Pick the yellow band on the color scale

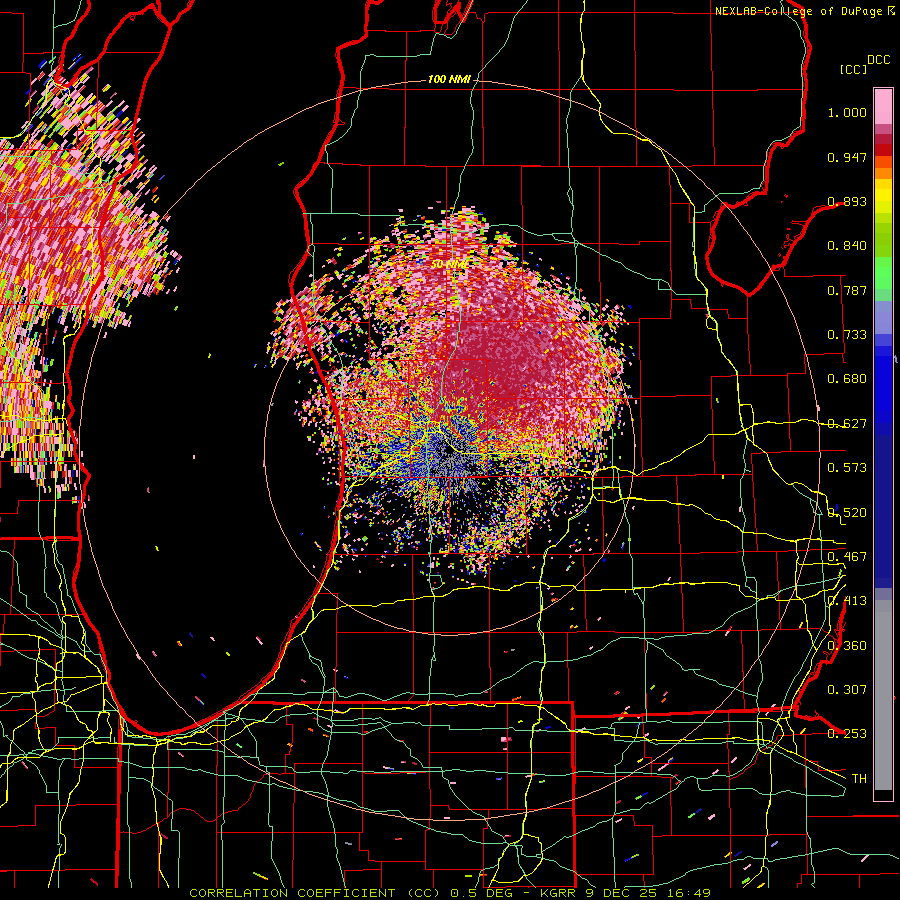(883, 197)
